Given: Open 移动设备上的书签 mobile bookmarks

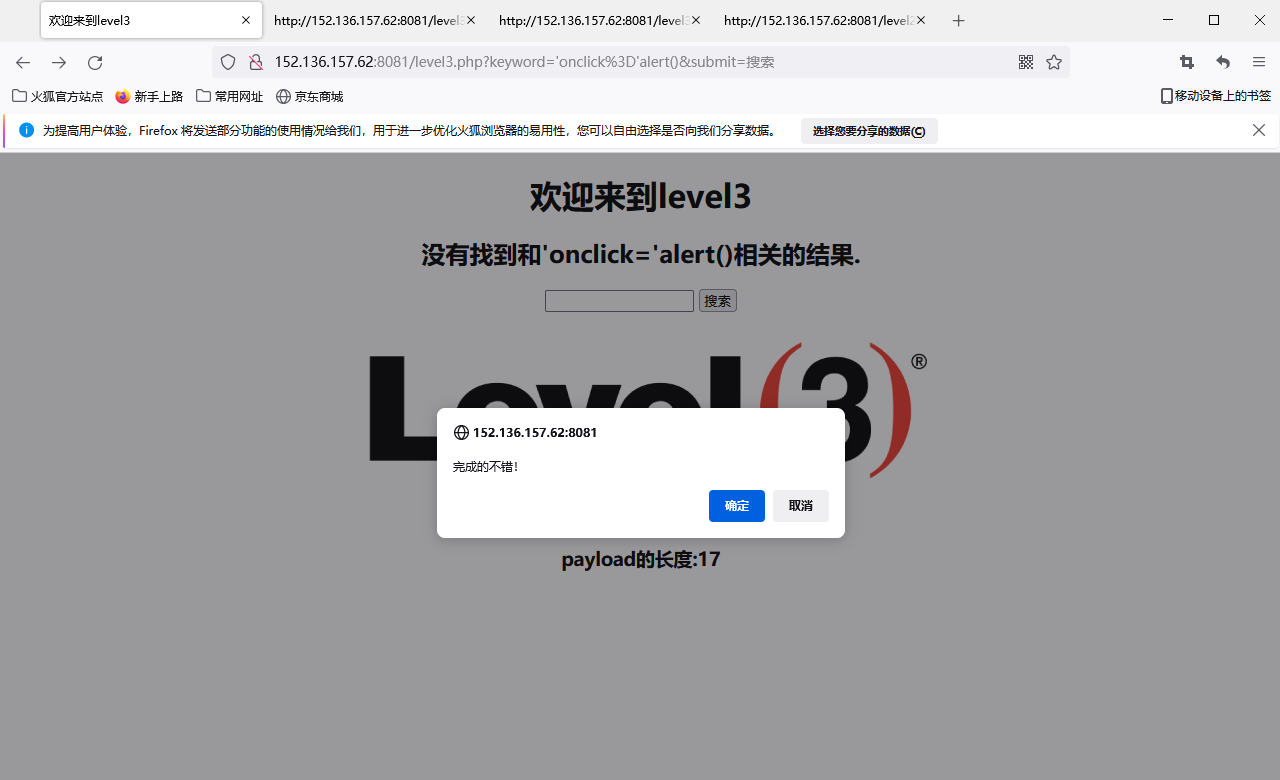Looking at the screenshot, I should (x=1215, y=96).
